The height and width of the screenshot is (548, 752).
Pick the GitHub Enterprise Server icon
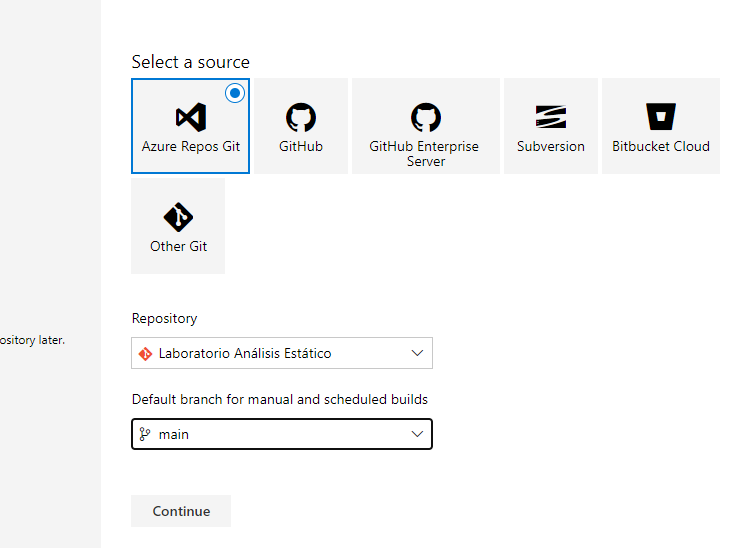(426, 117)
